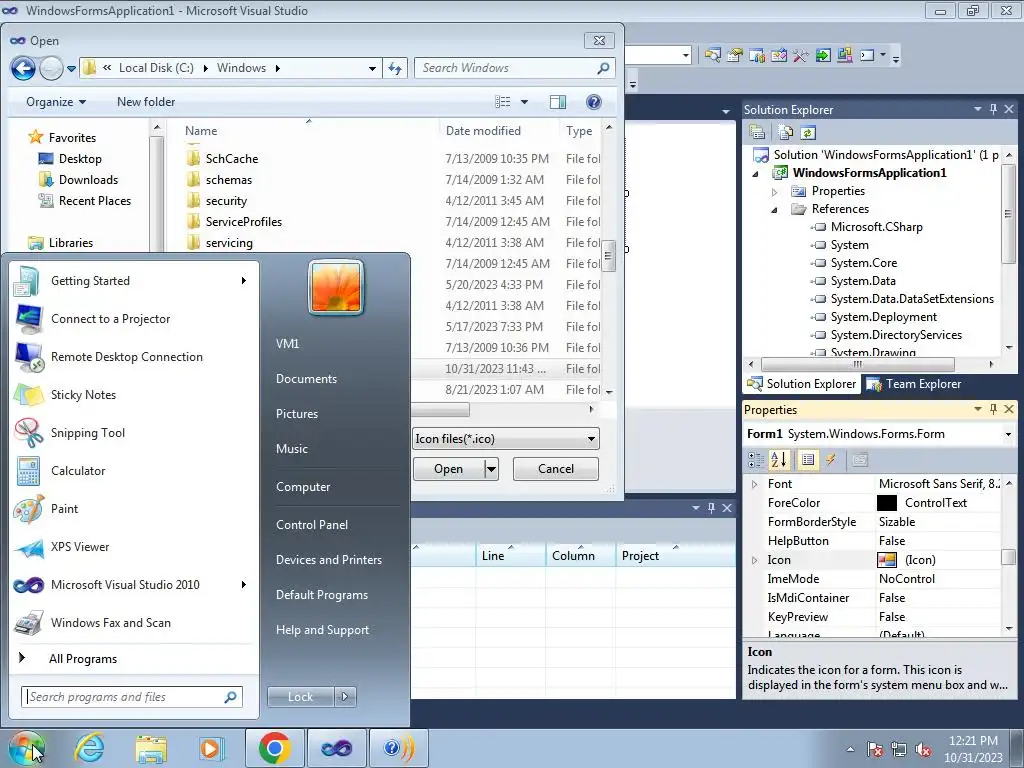Click the Chrome taskbar icon

coord(274,748)
